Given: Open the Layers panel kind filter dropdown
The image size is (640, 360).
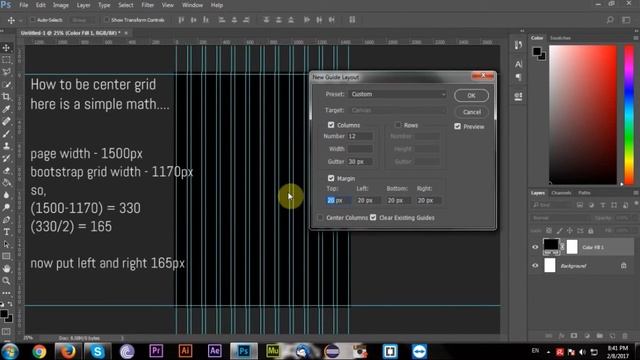Looking at the screenshot, I should (x=551, y=205).
